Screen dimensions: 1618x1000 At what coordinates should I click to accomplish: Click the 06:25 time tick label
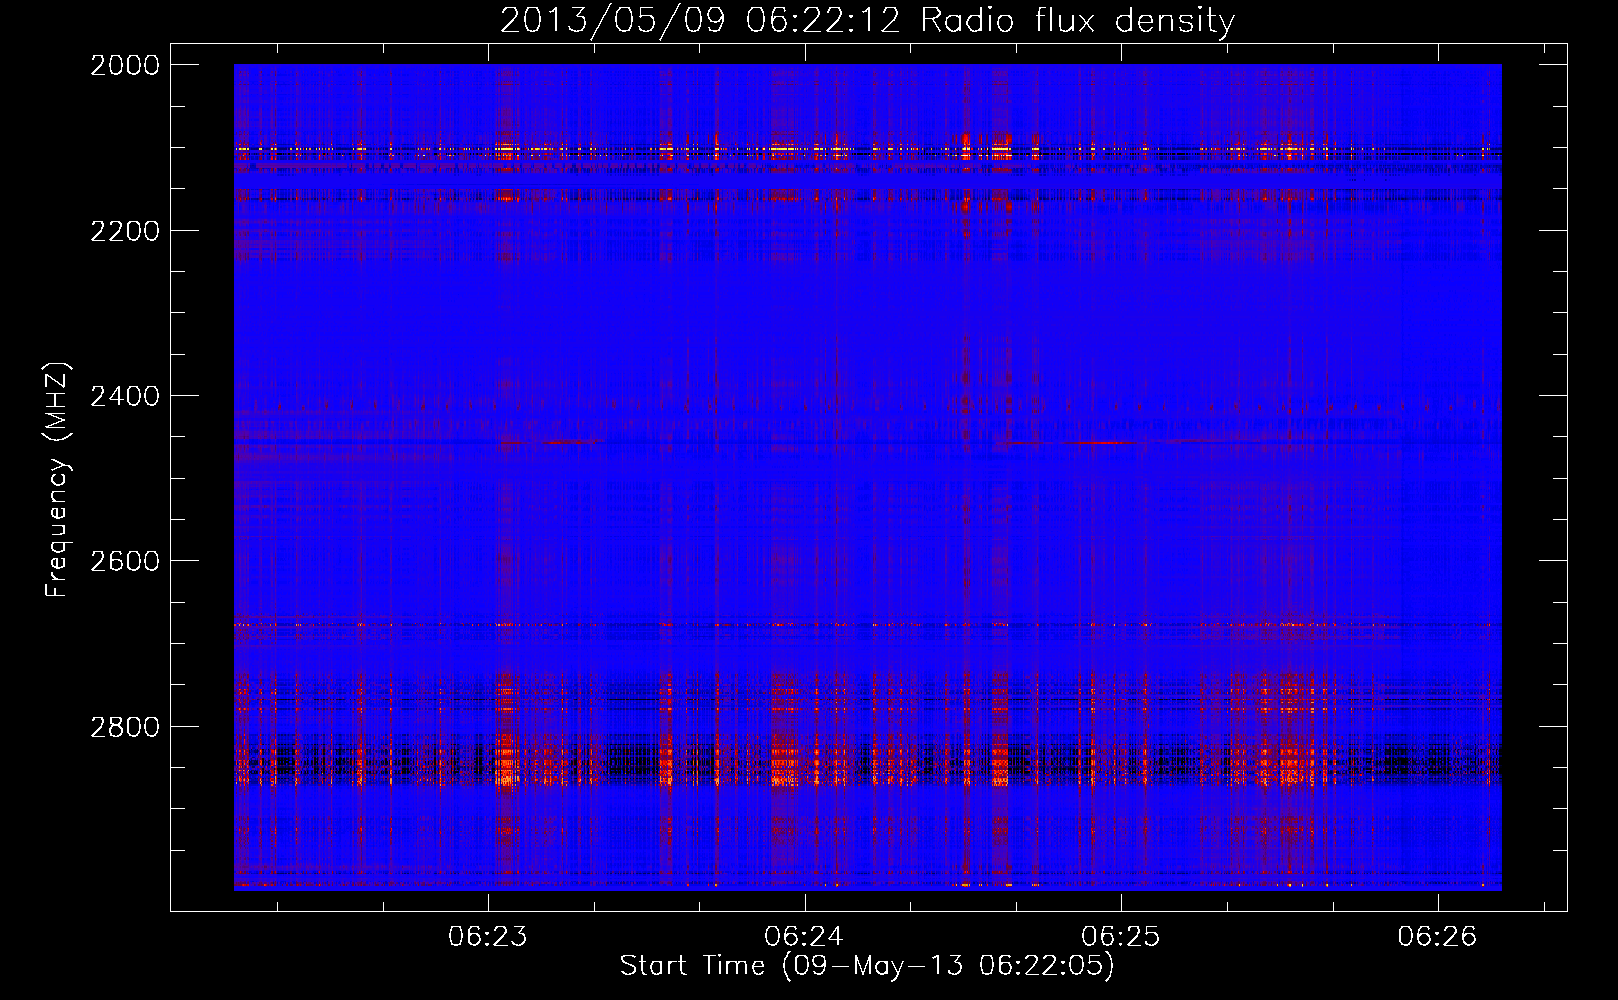coord(1121,937)
